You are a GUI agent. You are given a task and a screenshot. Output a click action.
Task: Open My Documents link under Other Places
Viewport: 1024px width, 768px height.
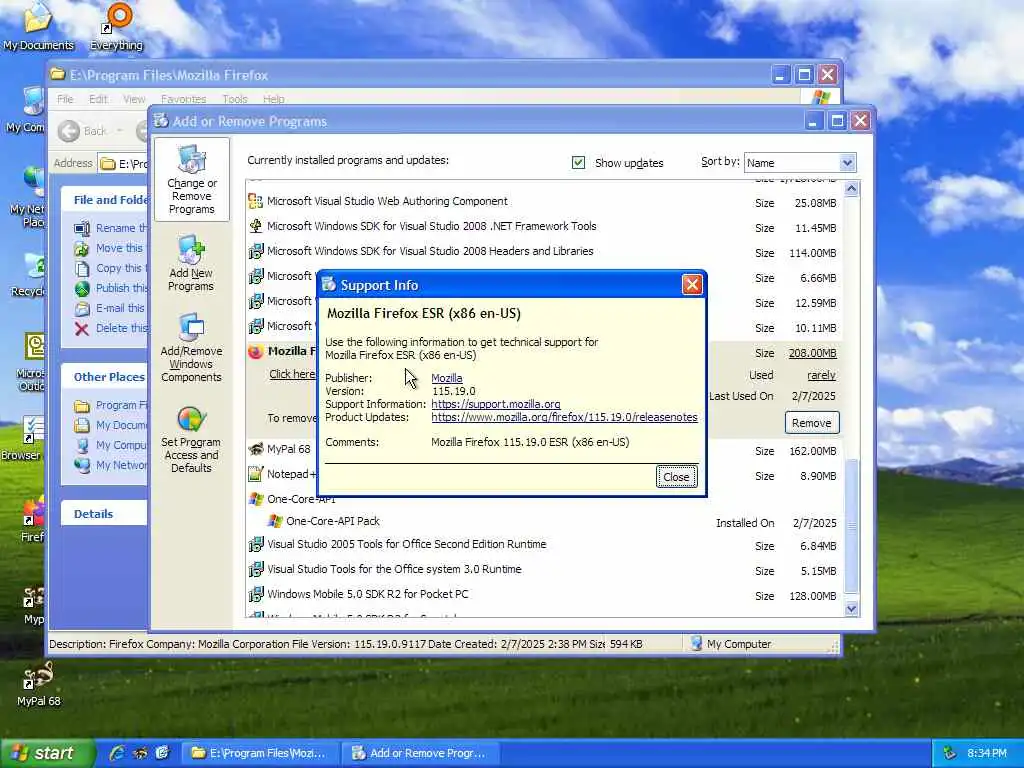click(x=111, y=426)
